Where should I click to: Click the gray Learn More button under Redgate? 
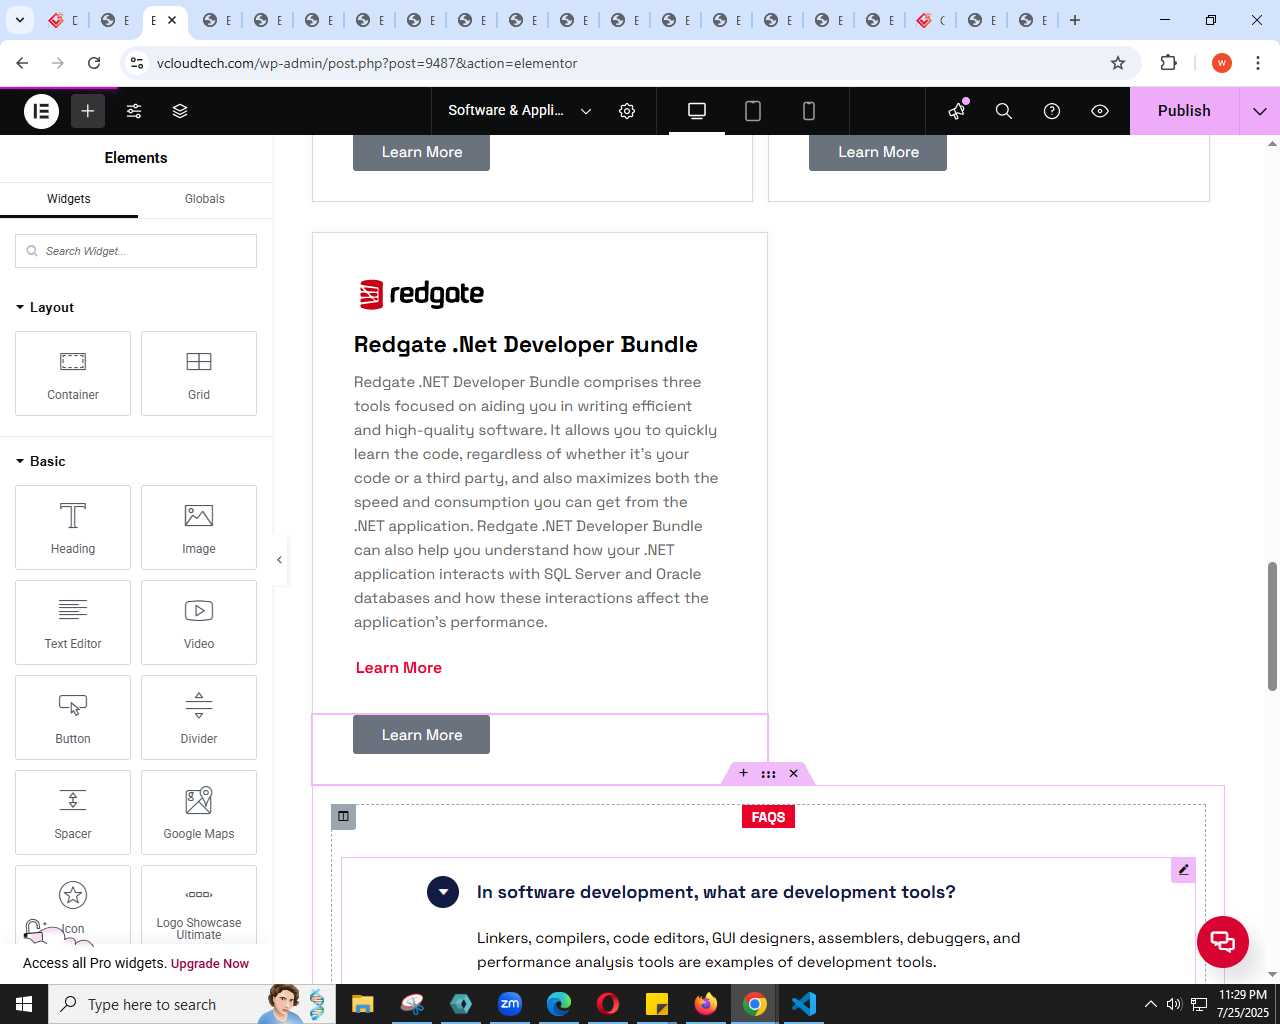[x=422, y=735]
